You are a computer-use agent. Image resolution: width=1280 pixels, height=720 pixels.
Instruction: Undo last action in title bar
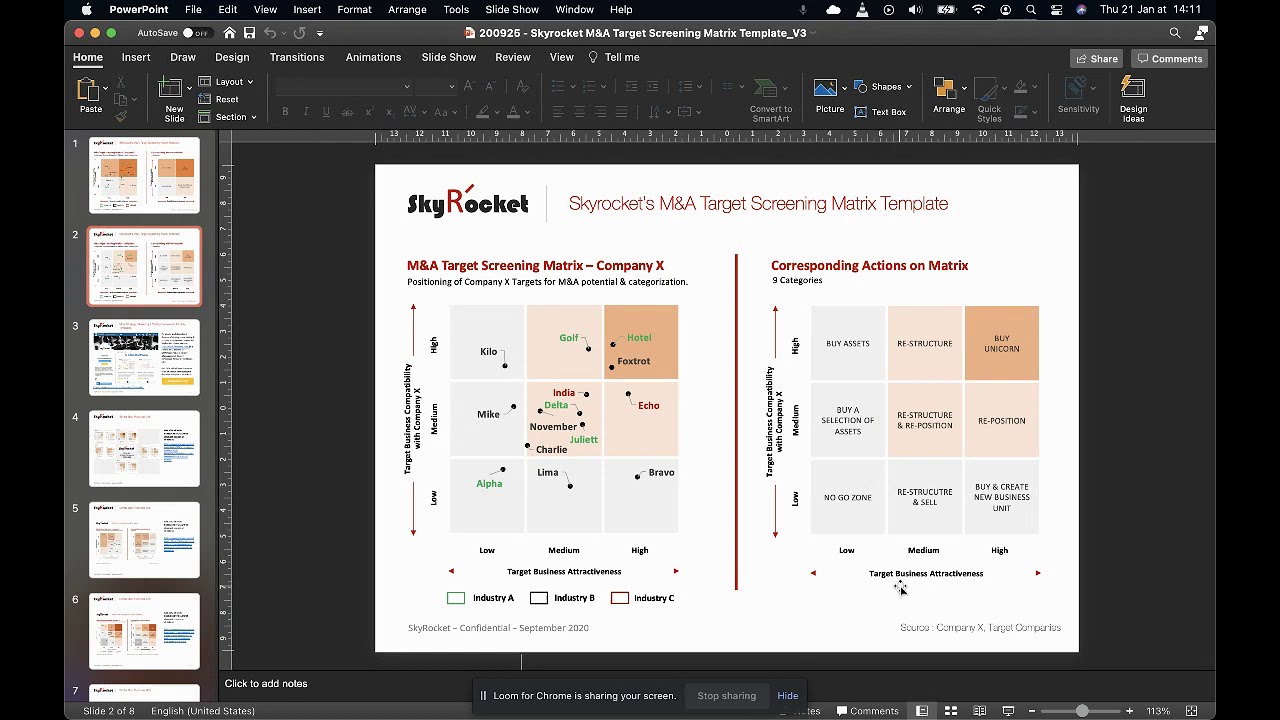click(270, 33)
